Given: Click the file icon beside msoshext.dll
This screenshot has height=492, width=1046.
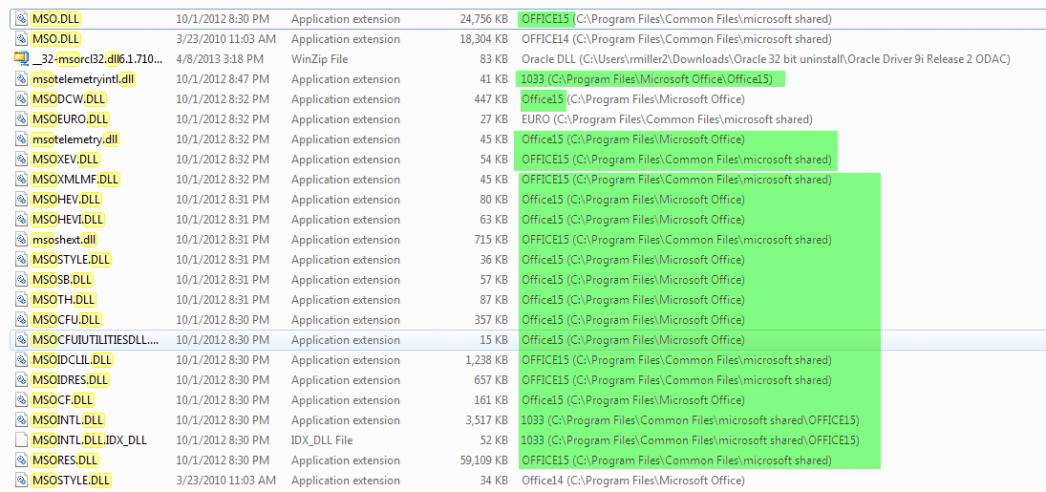Looking at the screenshot, I should [x=21, y=239].
